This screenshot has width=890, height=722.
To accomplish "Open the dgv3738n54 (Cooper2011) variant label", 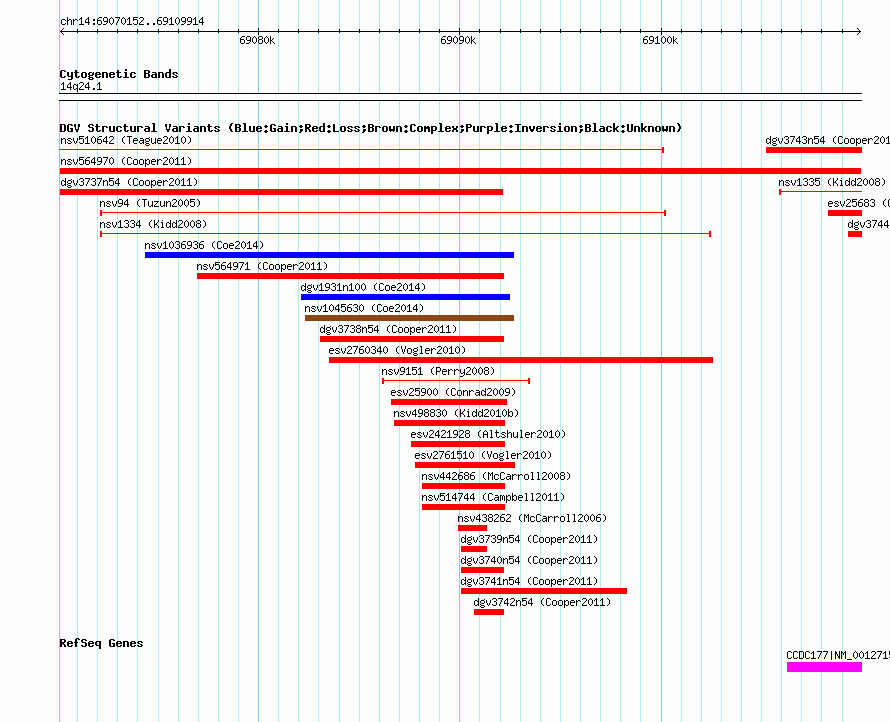I will click(388, 329).
